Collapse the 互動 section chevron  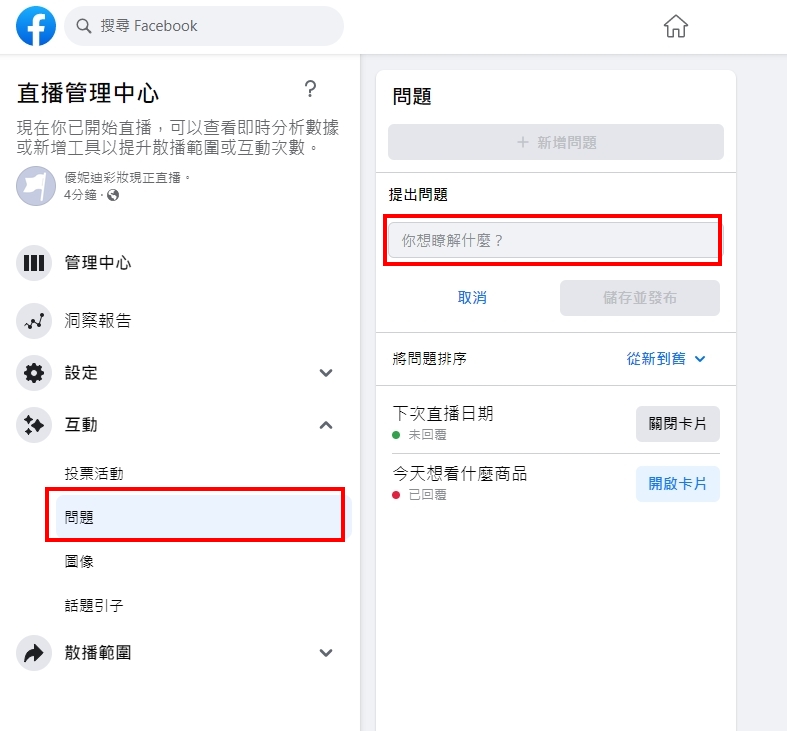tap(325, 425)
